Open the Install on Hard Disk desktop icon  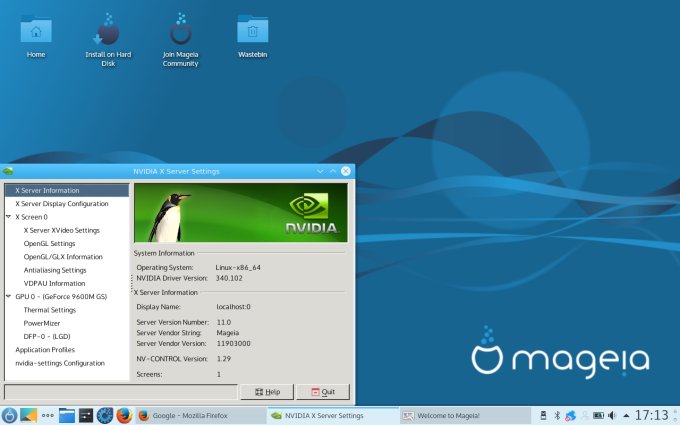tap(108, 40)
